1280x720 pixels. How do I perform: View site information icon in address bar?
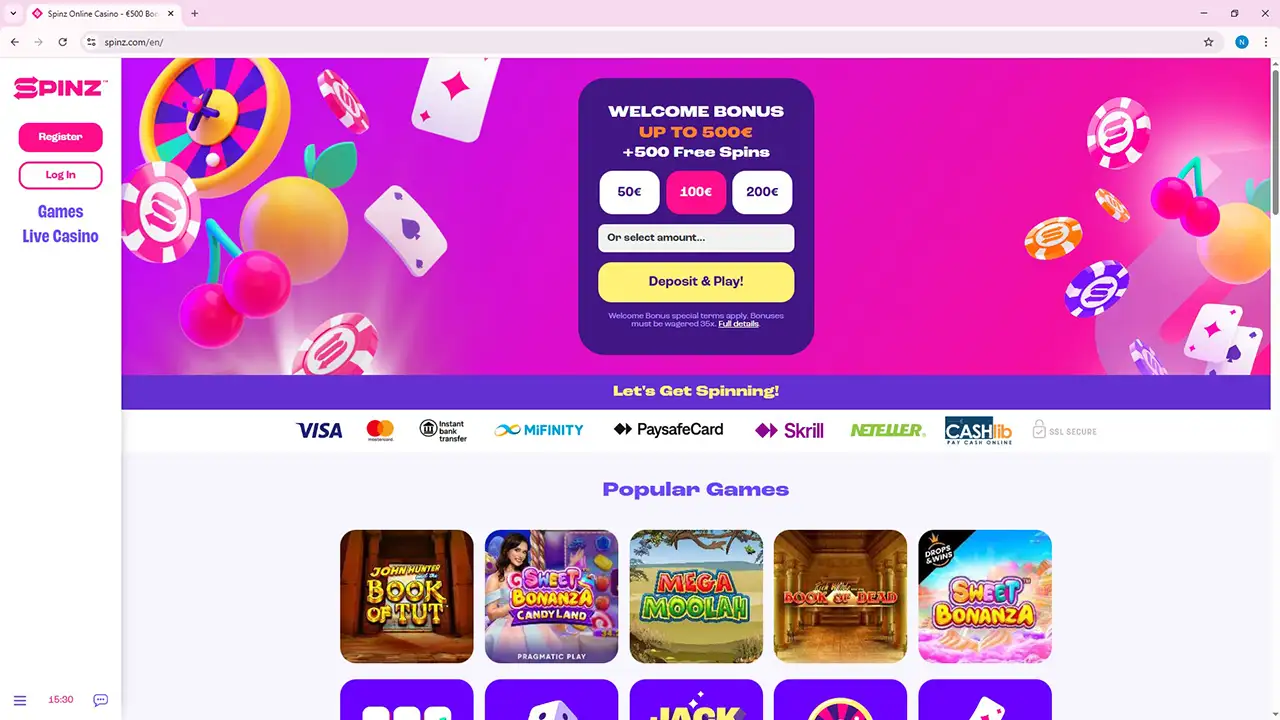[91, 42]
